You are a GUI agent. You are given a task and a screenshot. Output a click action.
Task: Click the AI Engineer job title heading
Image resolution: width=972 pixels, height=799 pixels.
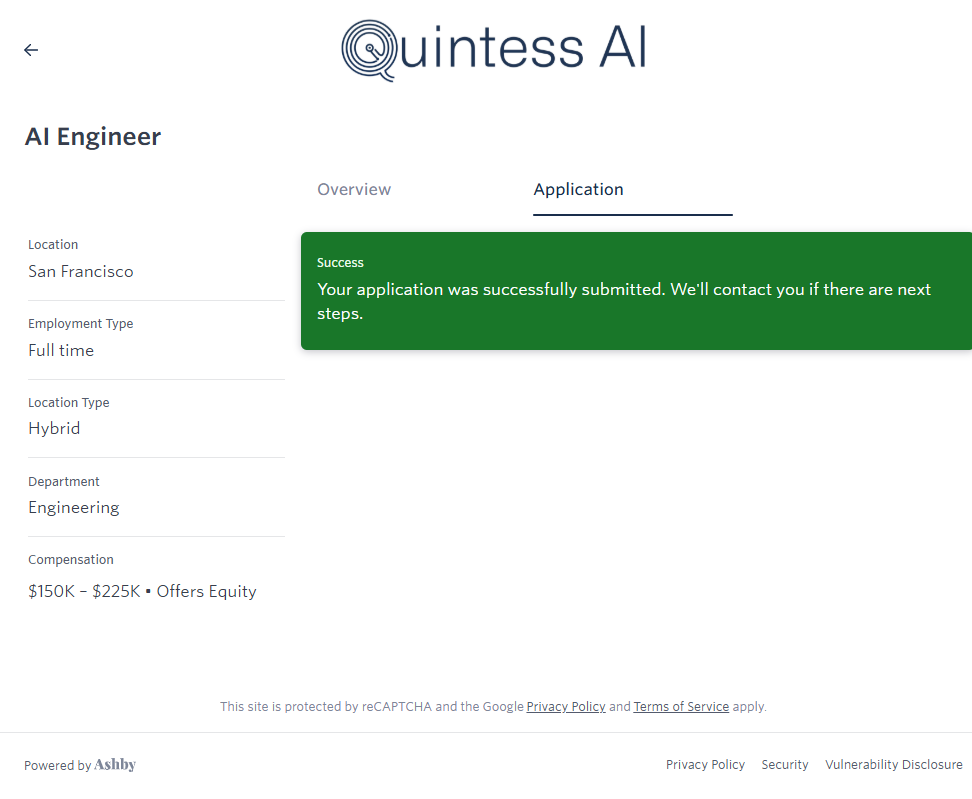click(93, 137)
